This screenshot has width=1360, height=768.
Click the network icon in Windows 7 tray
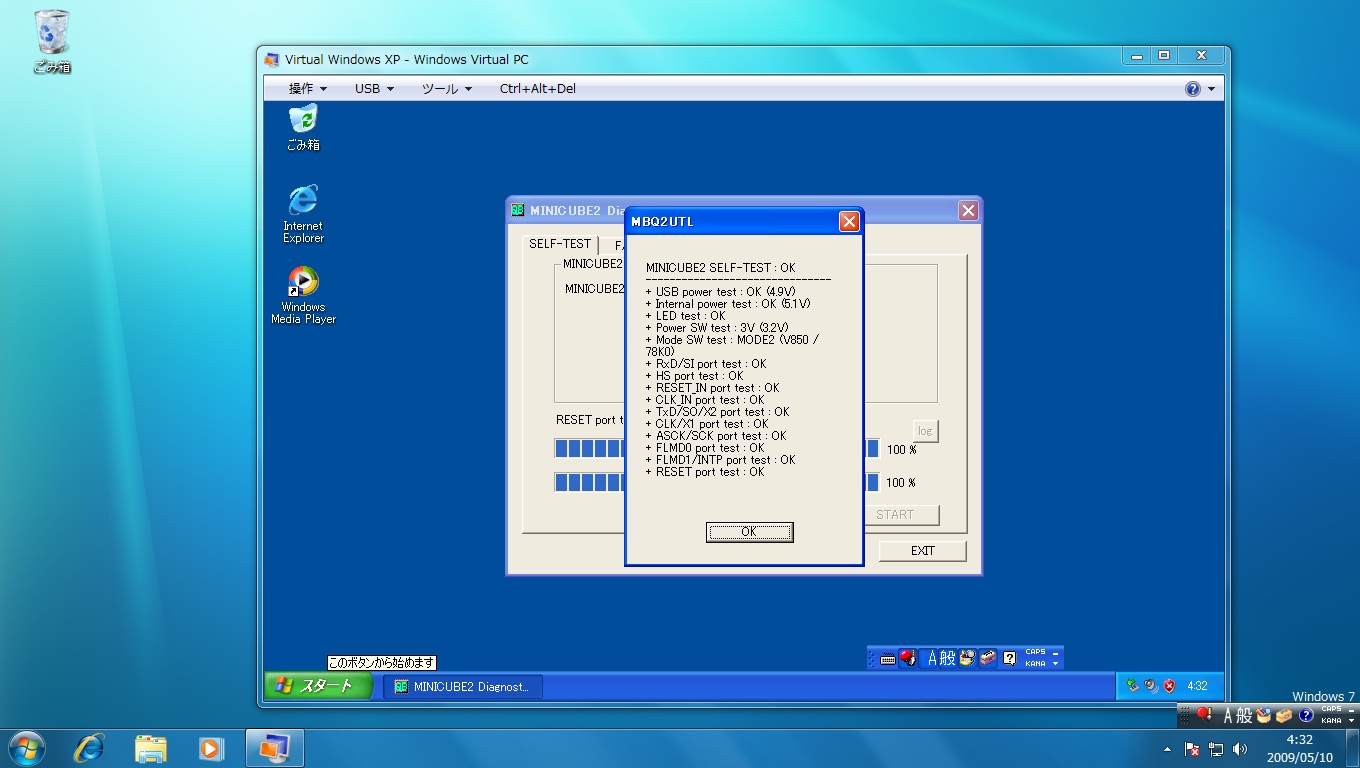point(1216,748)
